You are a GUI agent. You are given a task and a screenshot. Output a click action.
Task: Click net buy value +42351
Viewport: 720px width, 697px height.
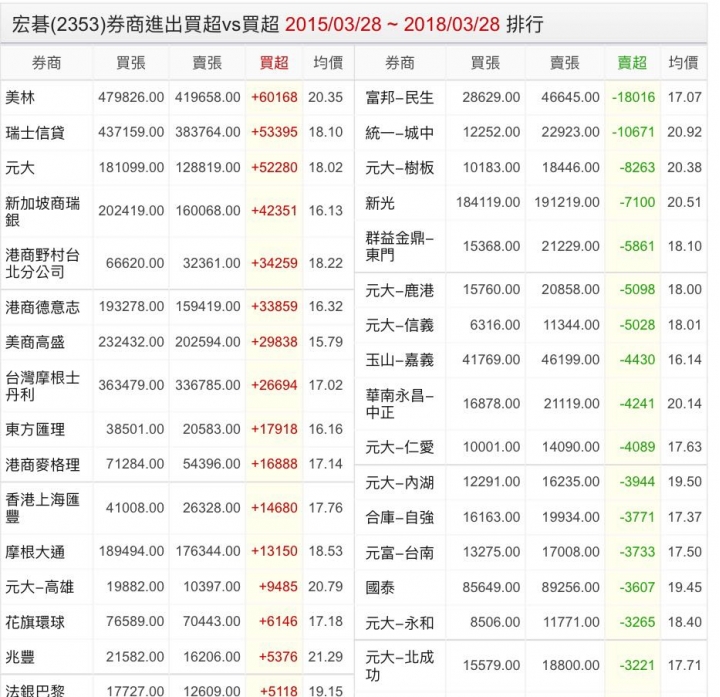pos(274,211)
